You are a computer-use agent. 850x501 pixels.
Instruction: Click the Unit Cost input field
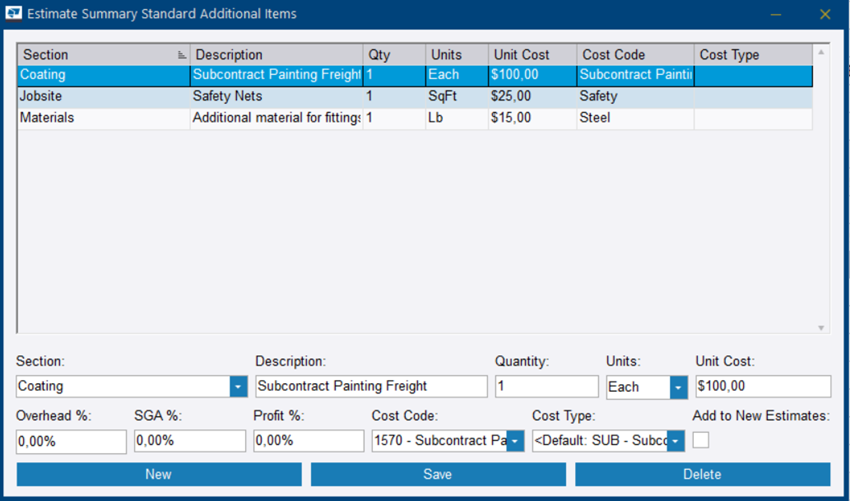762,386
